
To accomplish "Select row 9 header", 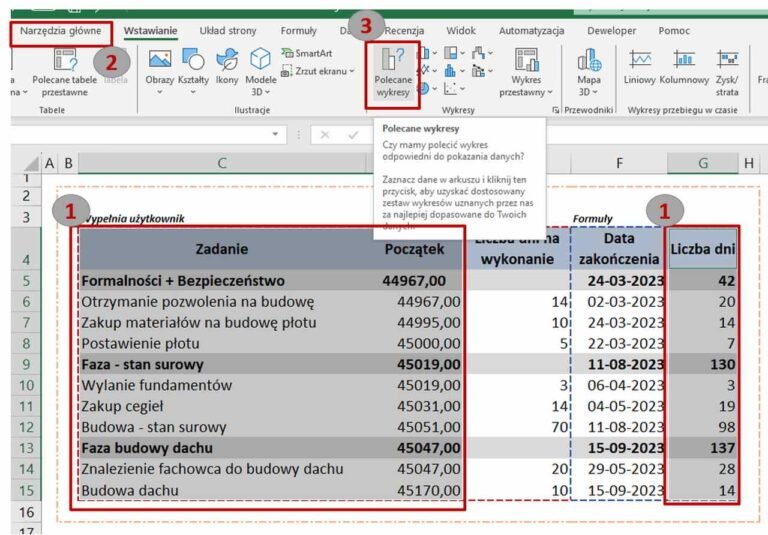I will pos(26,364).
